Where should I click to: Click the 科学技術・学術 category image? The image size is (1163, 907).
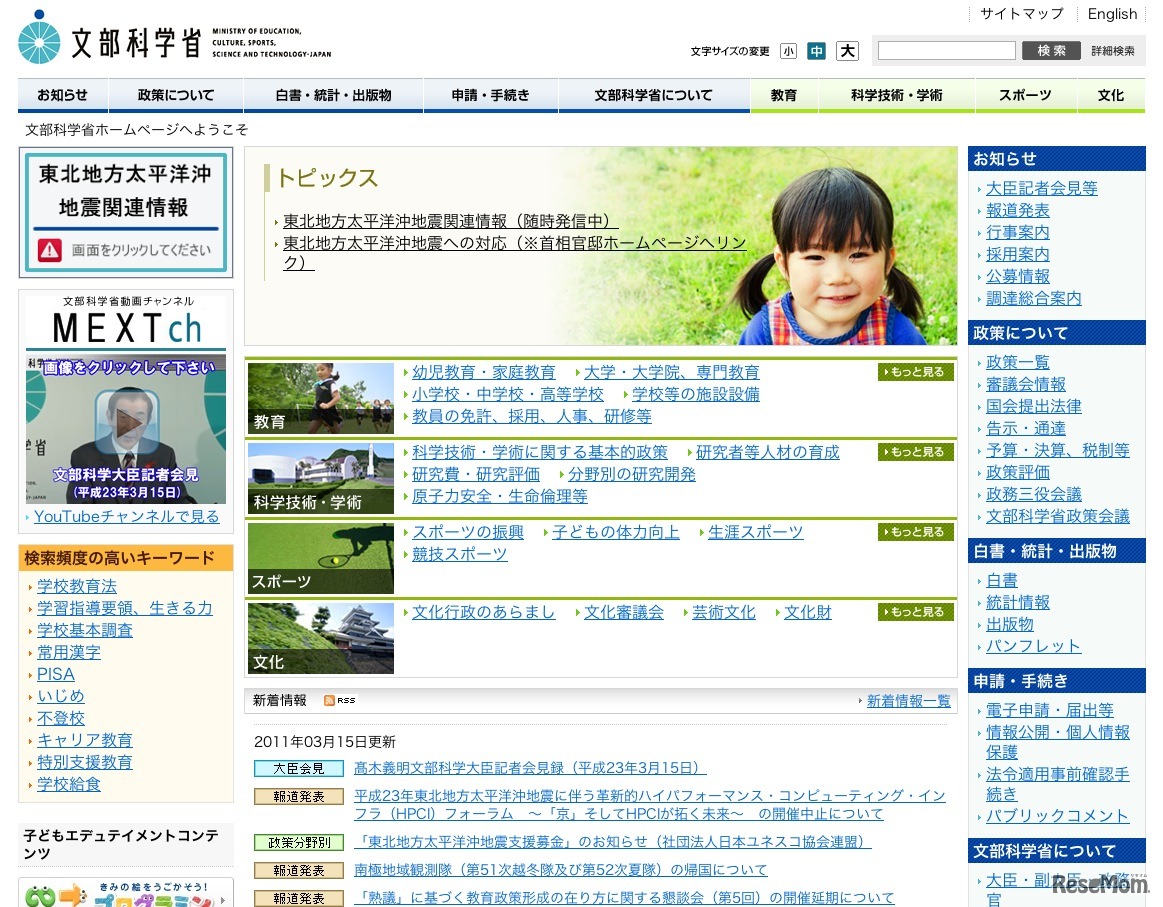pyautogui.click(x=321, y=478)
